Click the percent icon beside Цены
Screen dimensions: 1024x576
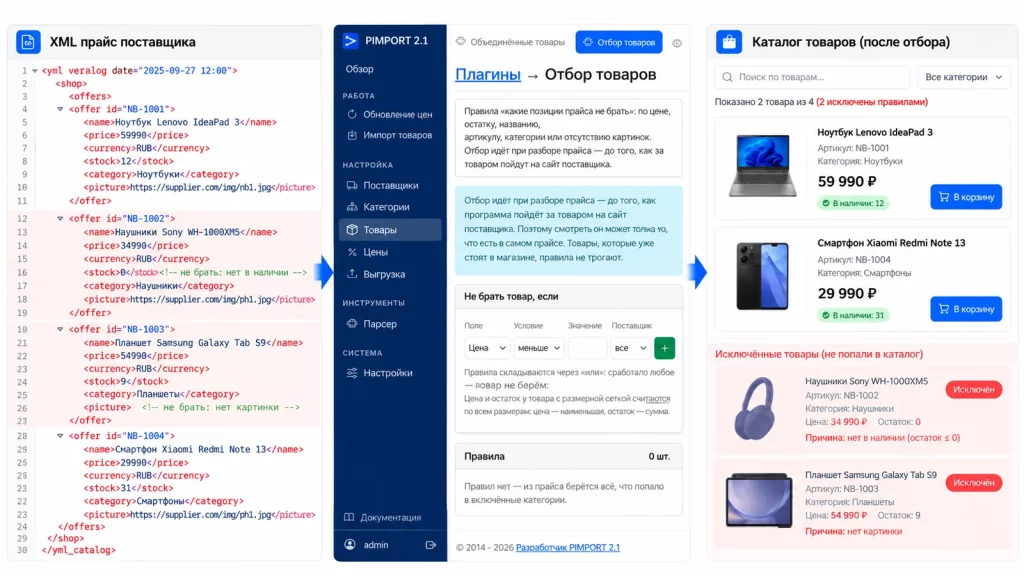click(x=352, y=252)
